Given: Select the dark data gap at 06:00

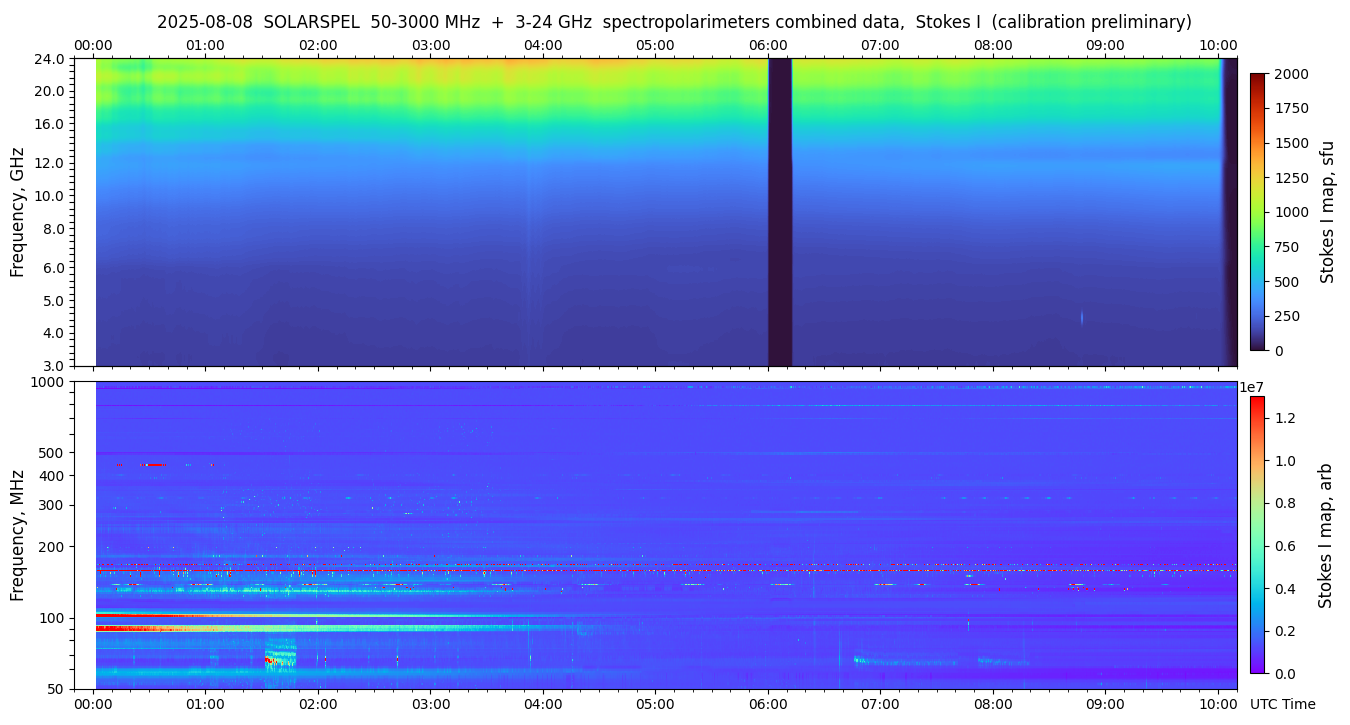Looking at the screenshot, I should coord(780,212).
